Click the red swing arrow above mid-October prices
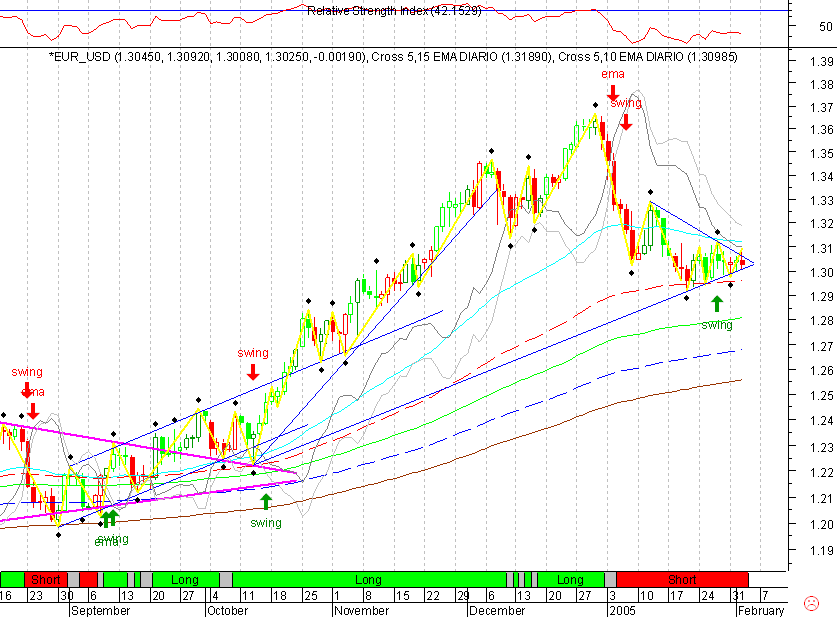 tap(252, 374)
